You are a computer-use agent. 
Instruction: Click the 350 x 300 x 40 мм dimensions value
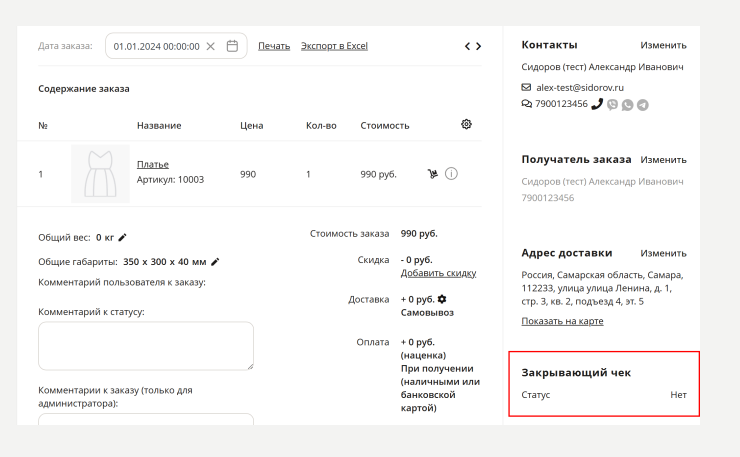point(164,262)
